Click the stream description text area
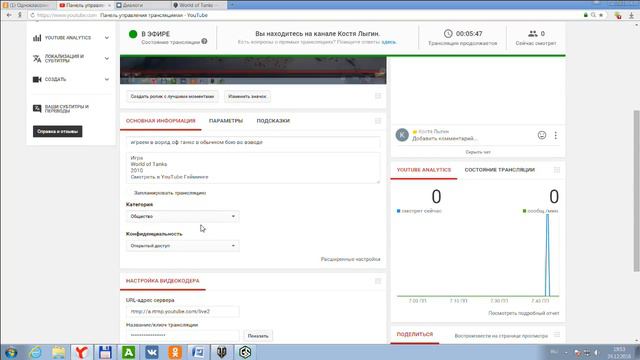640x360 pixels. tap(253, 168)
